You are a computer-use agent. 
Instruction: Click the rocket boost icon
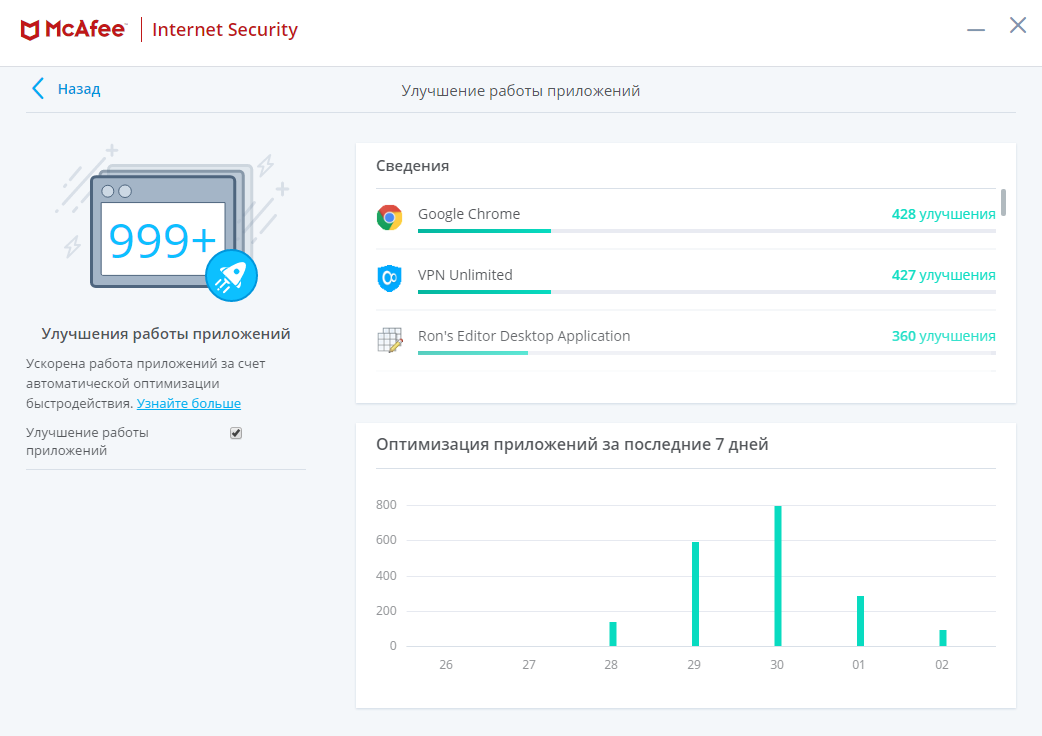pyautogui.click(x=231, y=276)
